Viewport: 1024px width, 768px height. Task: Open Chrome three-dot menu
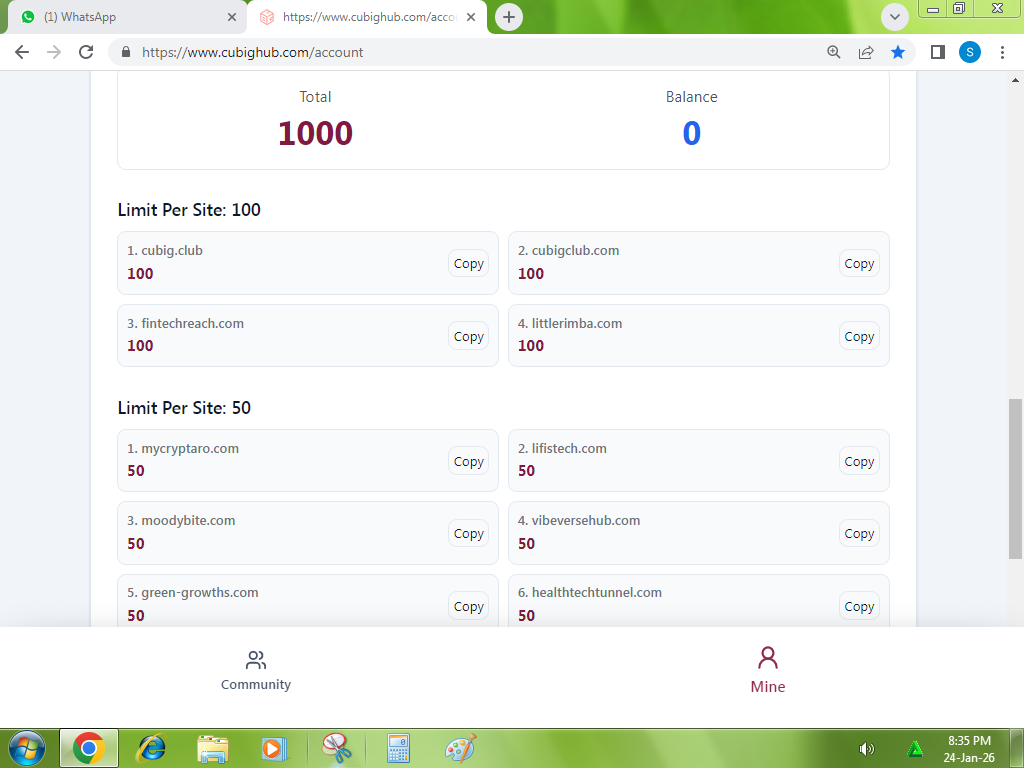[x=1002, y=52]
